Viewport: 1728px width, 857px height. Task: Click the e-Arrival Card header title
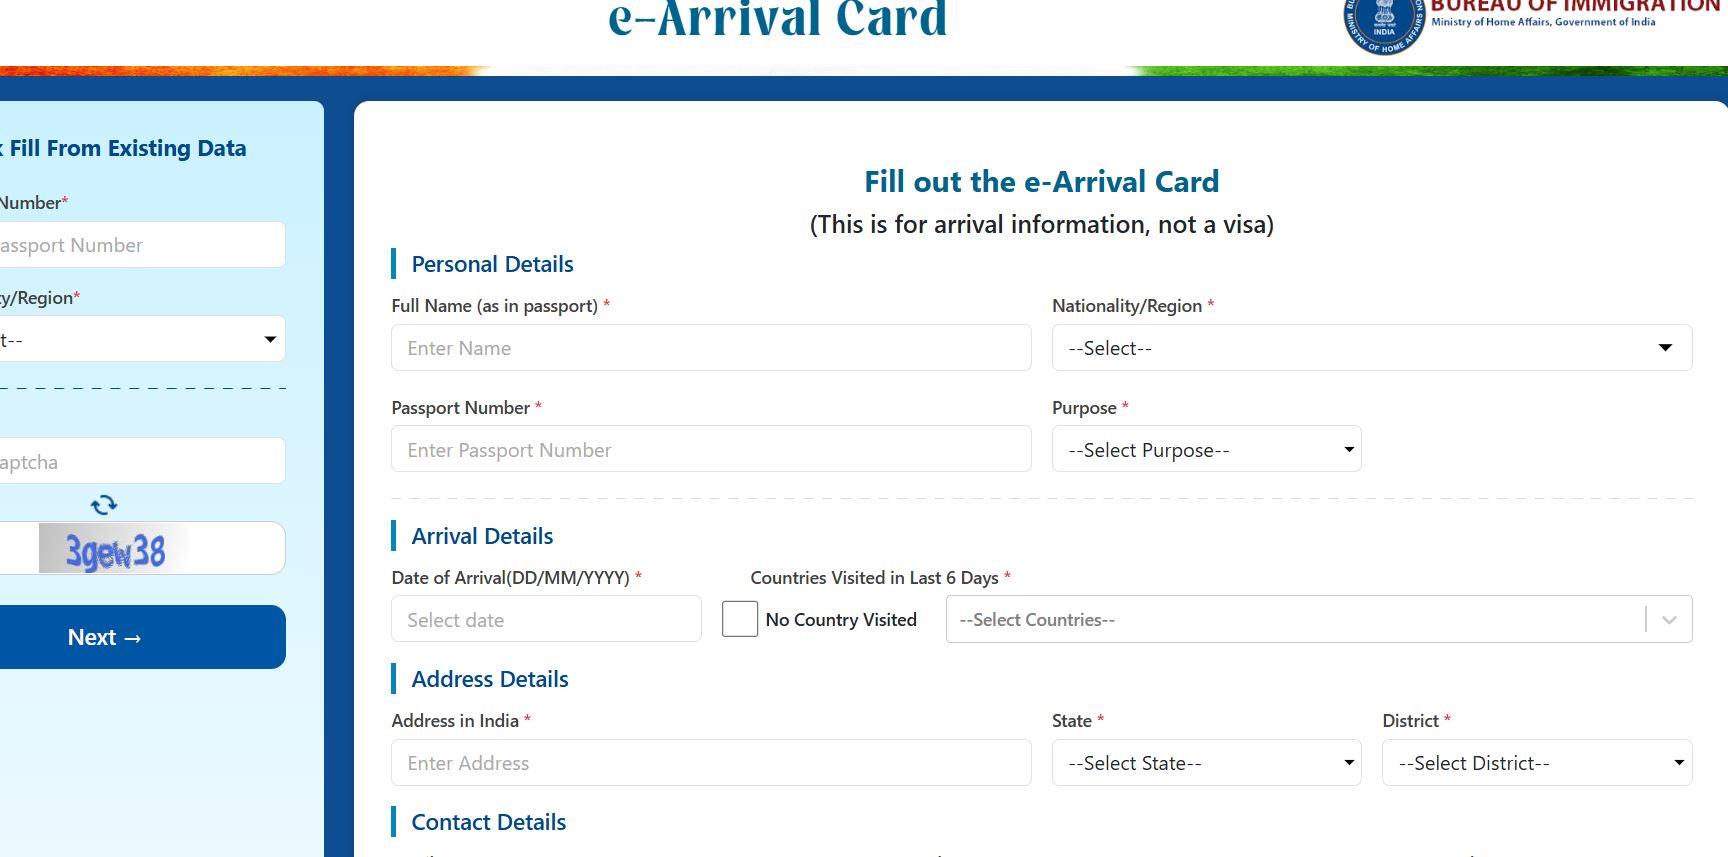click(777, 20)
